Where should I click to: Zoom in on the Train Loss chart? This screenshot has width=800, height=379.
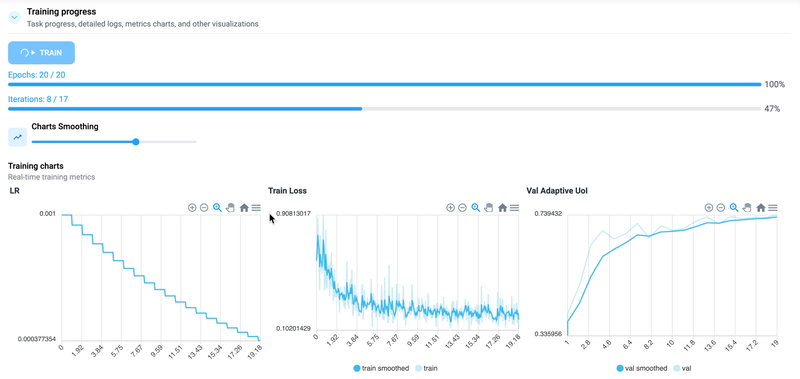(451, 208)
